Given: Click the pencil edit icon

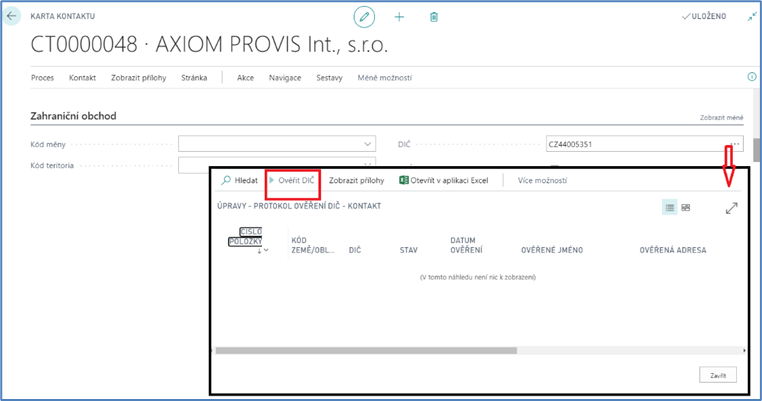Looking at the screenshot, I should coord(364,17).
